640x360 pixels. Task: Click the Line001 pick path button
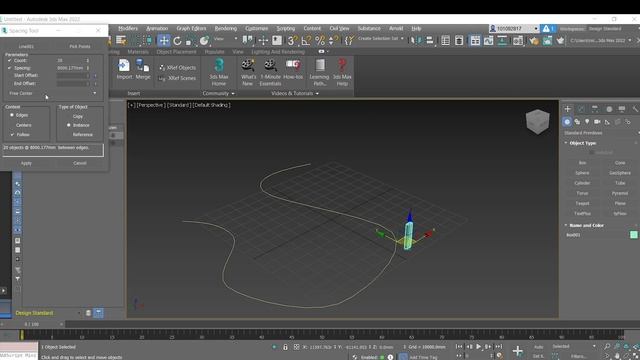coord(26,47)
